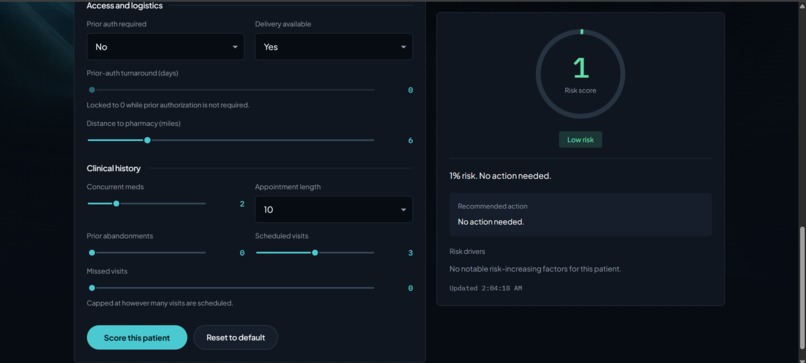
Task: Click the risk score gauge showing 1
Action: (580, 74)
